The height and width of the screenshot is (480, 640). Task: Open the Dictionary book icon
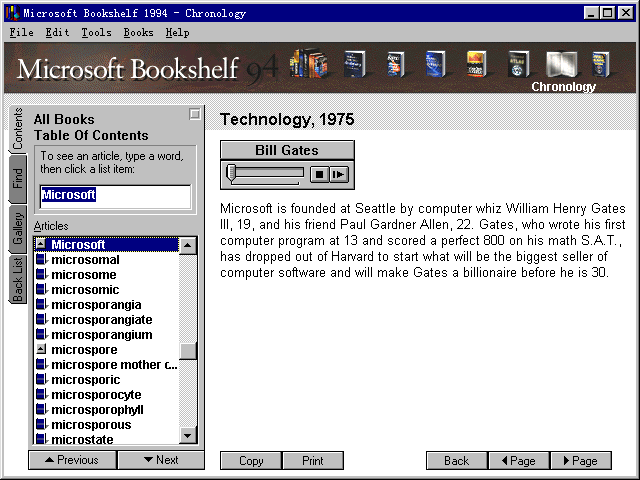point(354,64)
